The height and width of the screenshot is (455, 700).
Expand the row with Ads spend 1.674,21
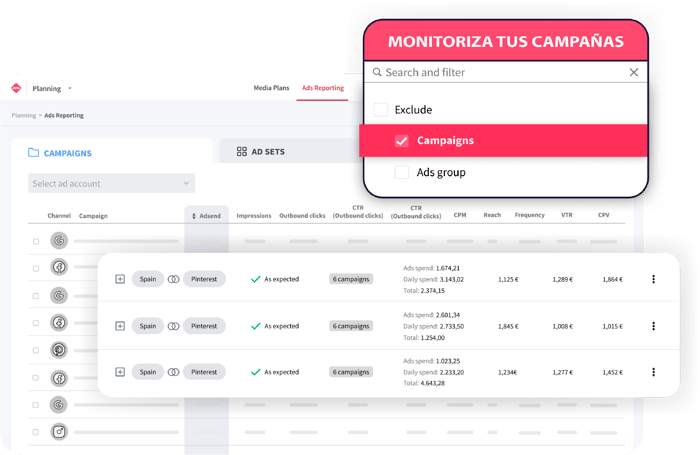(x=120, y=279)
